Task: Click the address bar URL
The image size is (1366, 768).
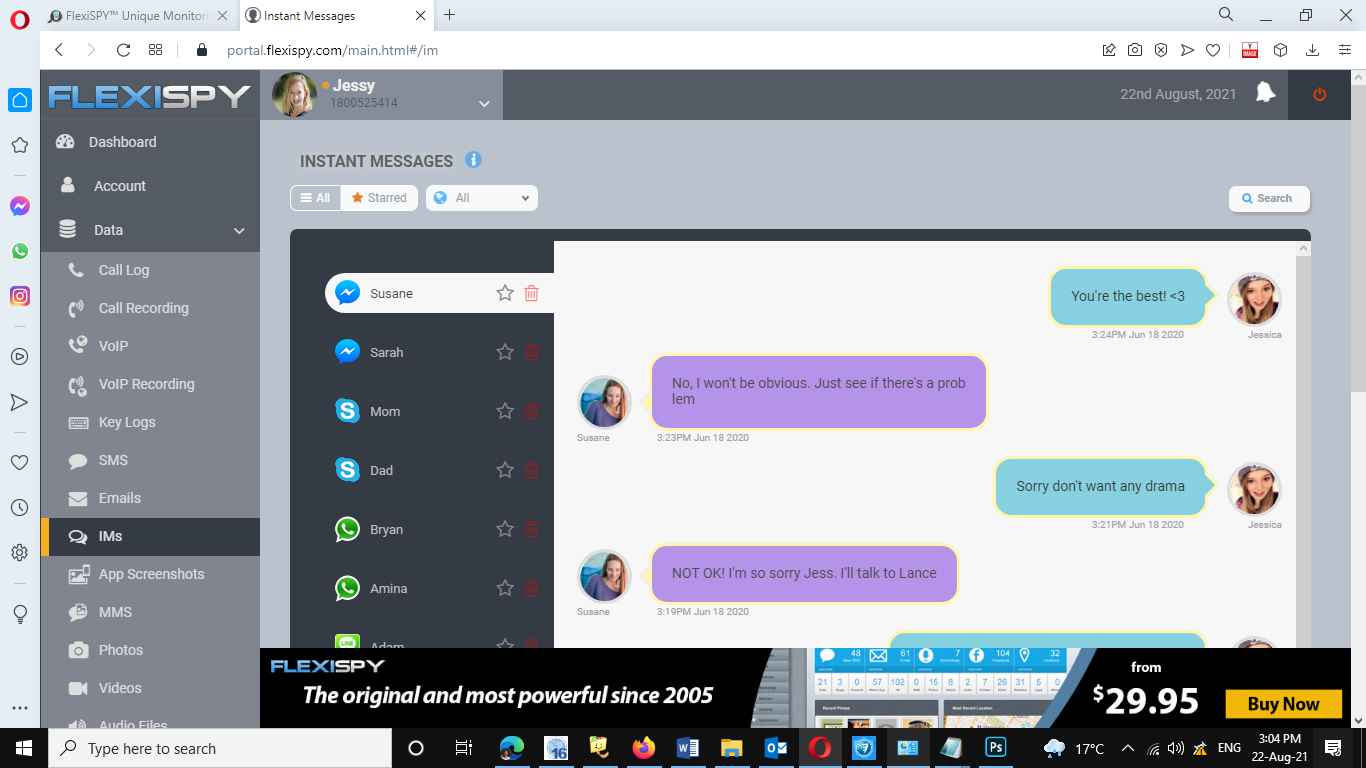Action: (332, 50)
